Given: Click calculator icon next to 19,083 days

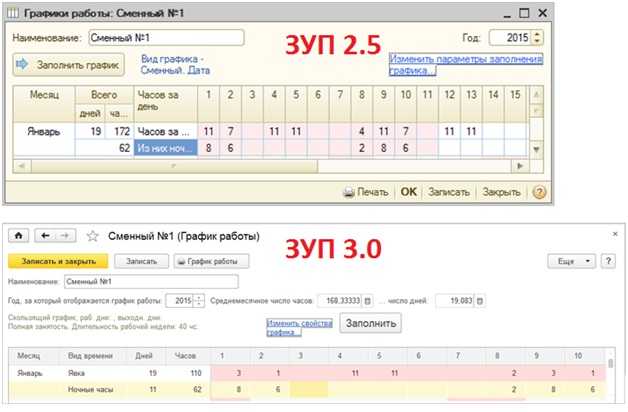Looking at the screenshot, I should (480, 301).
